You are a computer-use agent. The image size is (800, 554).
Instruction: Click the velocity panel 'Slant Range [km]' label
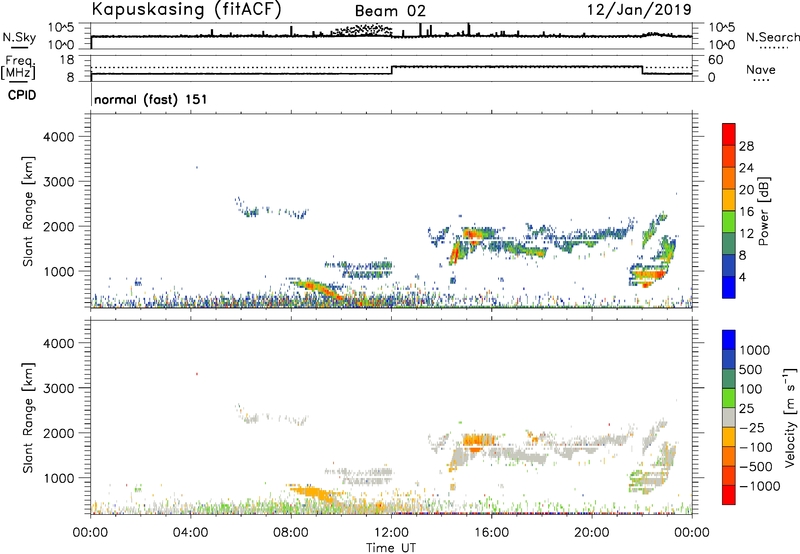tap(28, 418)
